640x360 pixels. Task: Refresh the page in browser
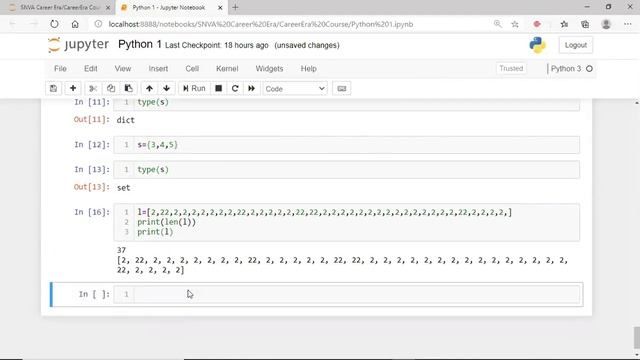tap(54, 24)
